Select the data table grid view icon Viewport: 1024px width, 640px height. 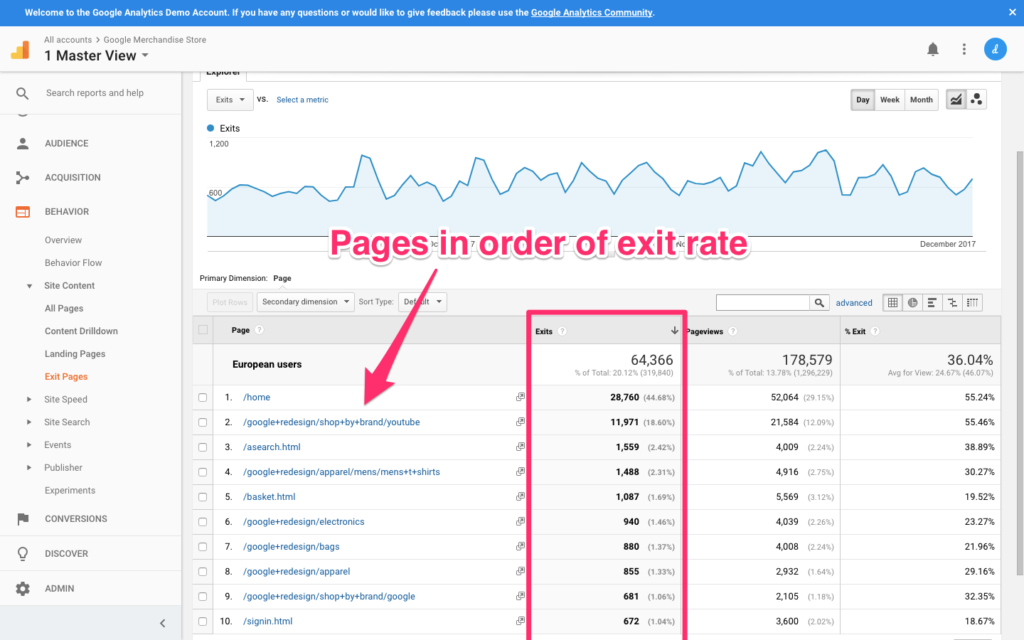coord(892,302)
